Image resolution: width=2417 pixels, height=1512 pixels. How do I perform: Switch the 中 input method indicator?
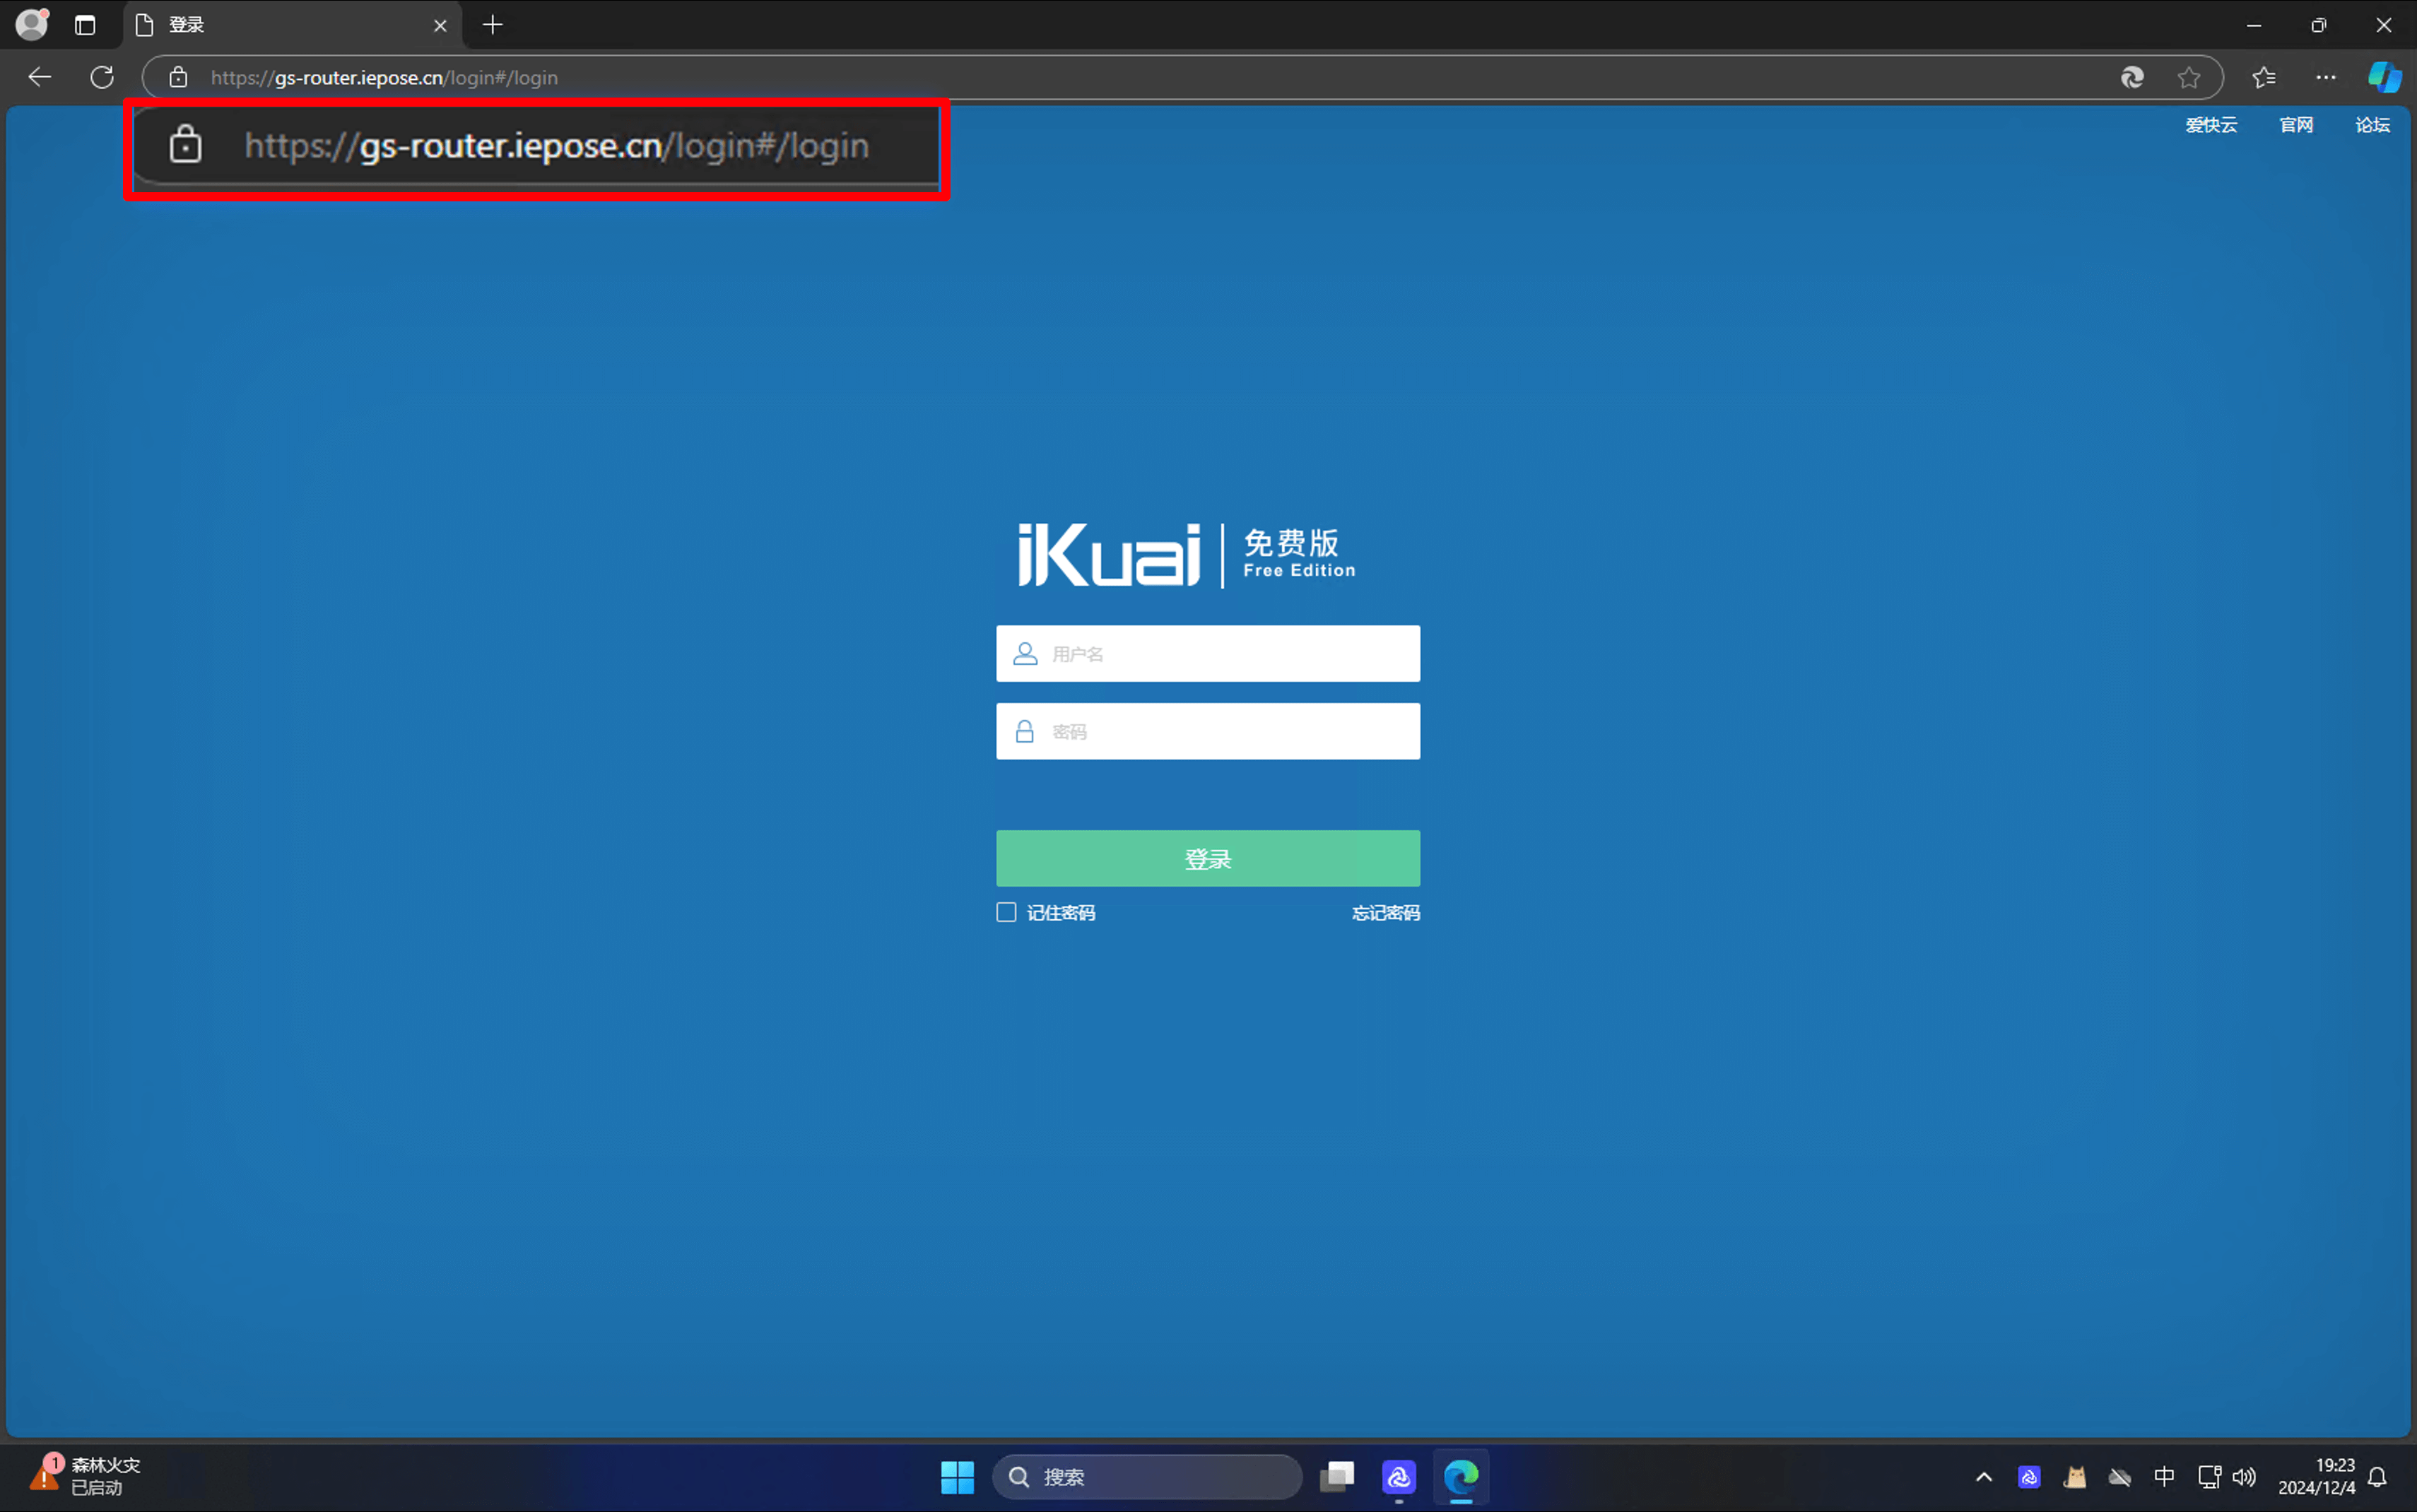pos(2164,1477)
